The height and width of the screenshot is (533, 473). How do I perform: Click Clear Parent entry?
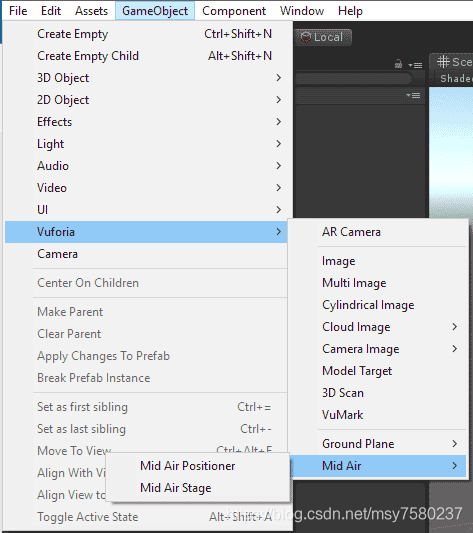coord(146,334)
